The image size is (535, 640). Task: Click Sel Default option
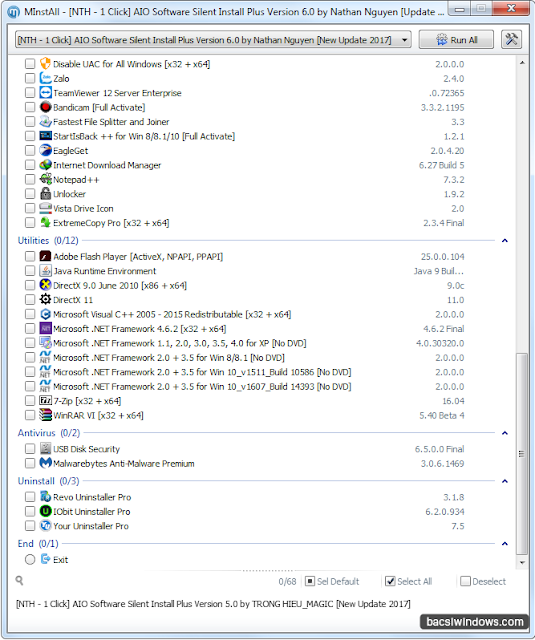pyautogui.click(x=332, y=581)
